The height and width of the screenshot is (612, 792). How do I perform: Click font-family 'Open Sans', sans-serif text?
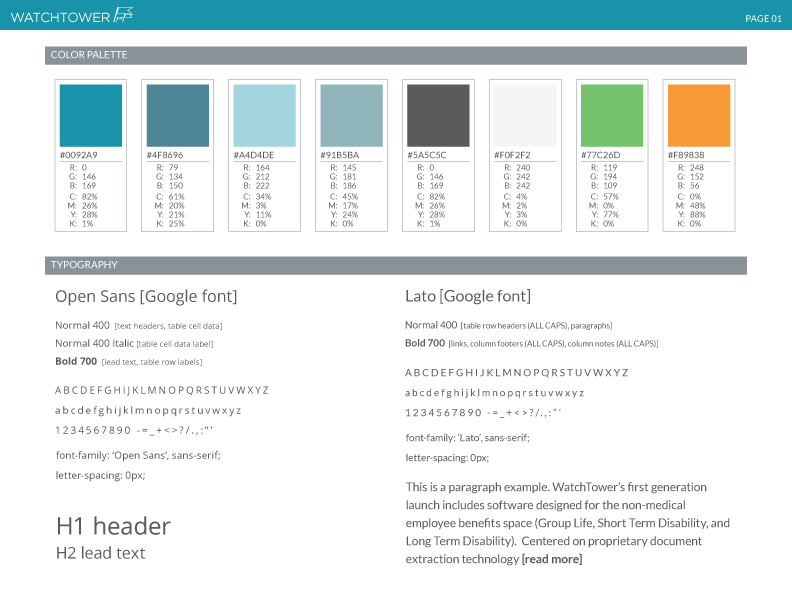click(x=138, y=455)
